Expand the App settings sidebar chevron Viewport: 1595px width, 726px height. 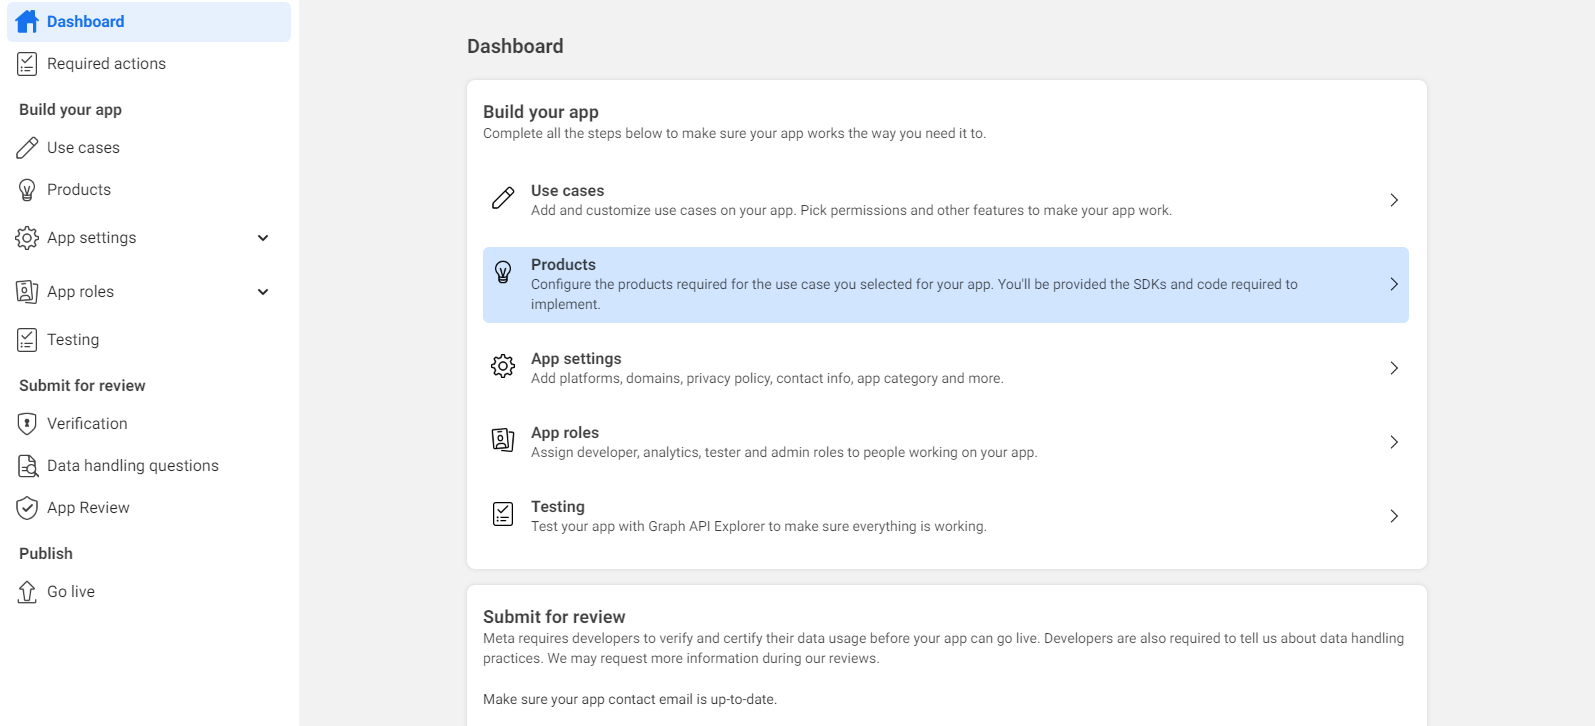coord(263,238)
